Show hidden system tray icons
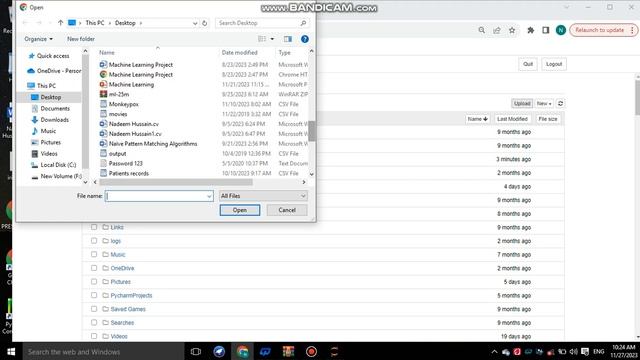This screenshot has width=640, height=360. click(x=494, y=352)
